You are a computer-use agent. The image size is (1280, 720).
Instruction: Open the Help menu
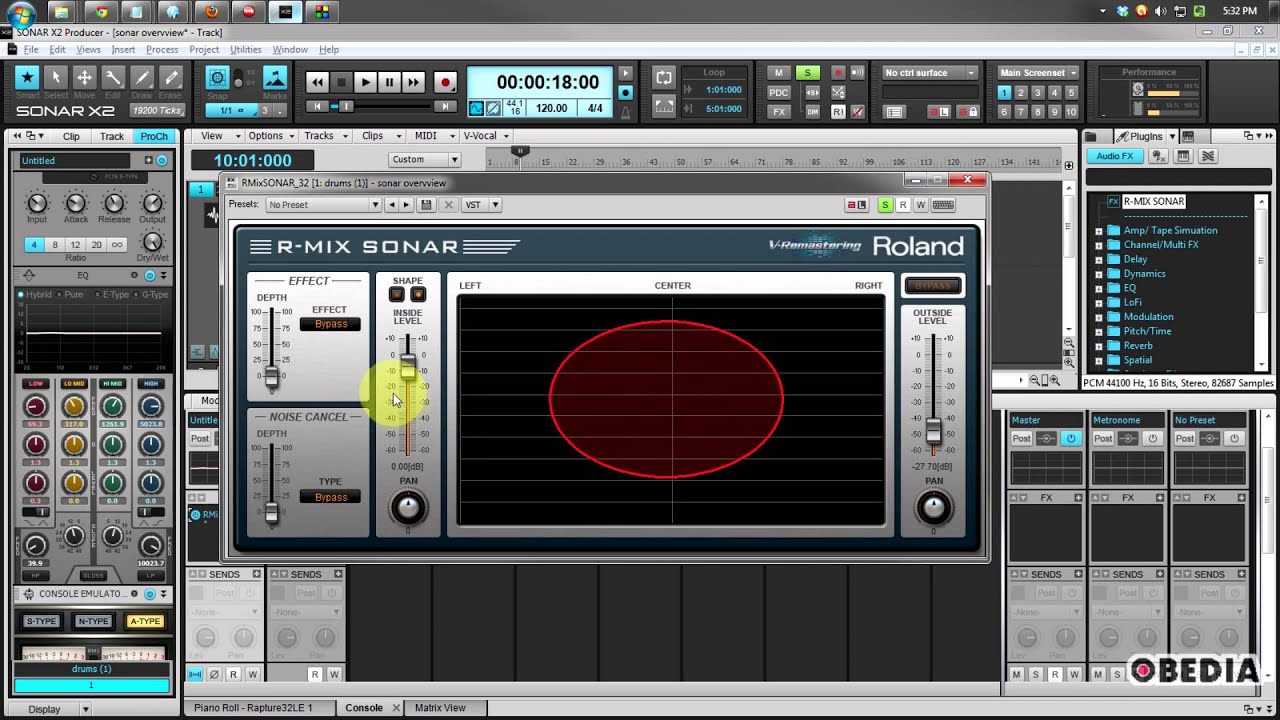329,49
